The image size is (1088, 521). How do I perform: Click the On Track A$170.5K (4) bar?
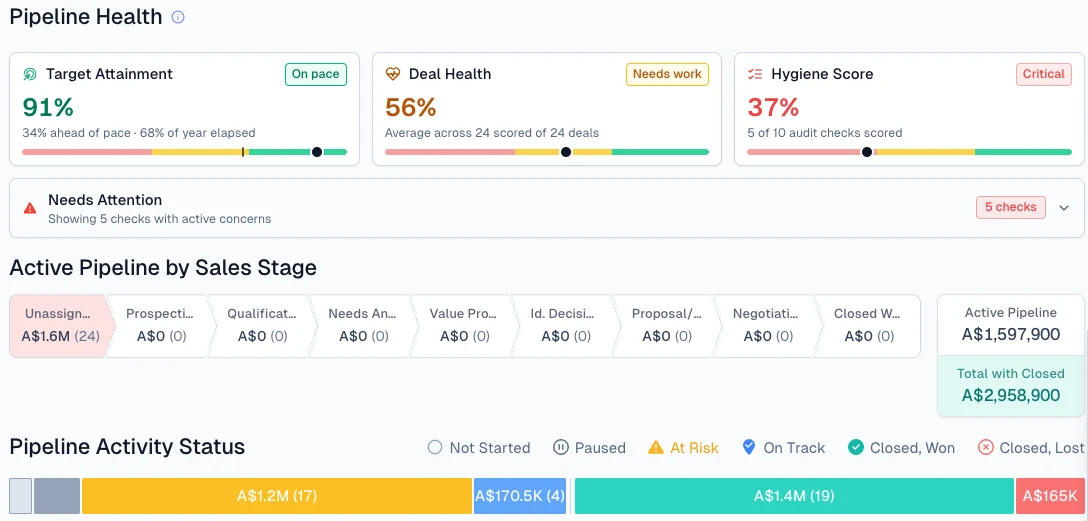[521, 496]
